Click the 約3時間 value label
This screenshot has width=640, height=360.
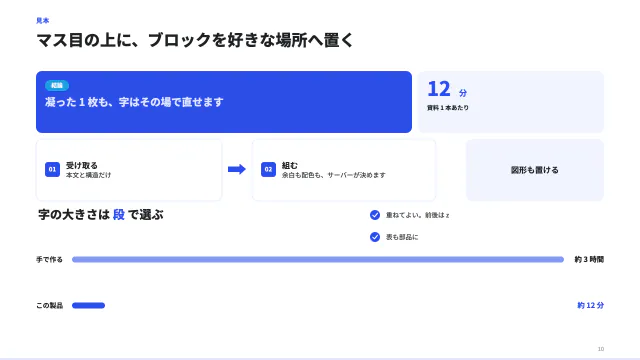tap(589, 260)
